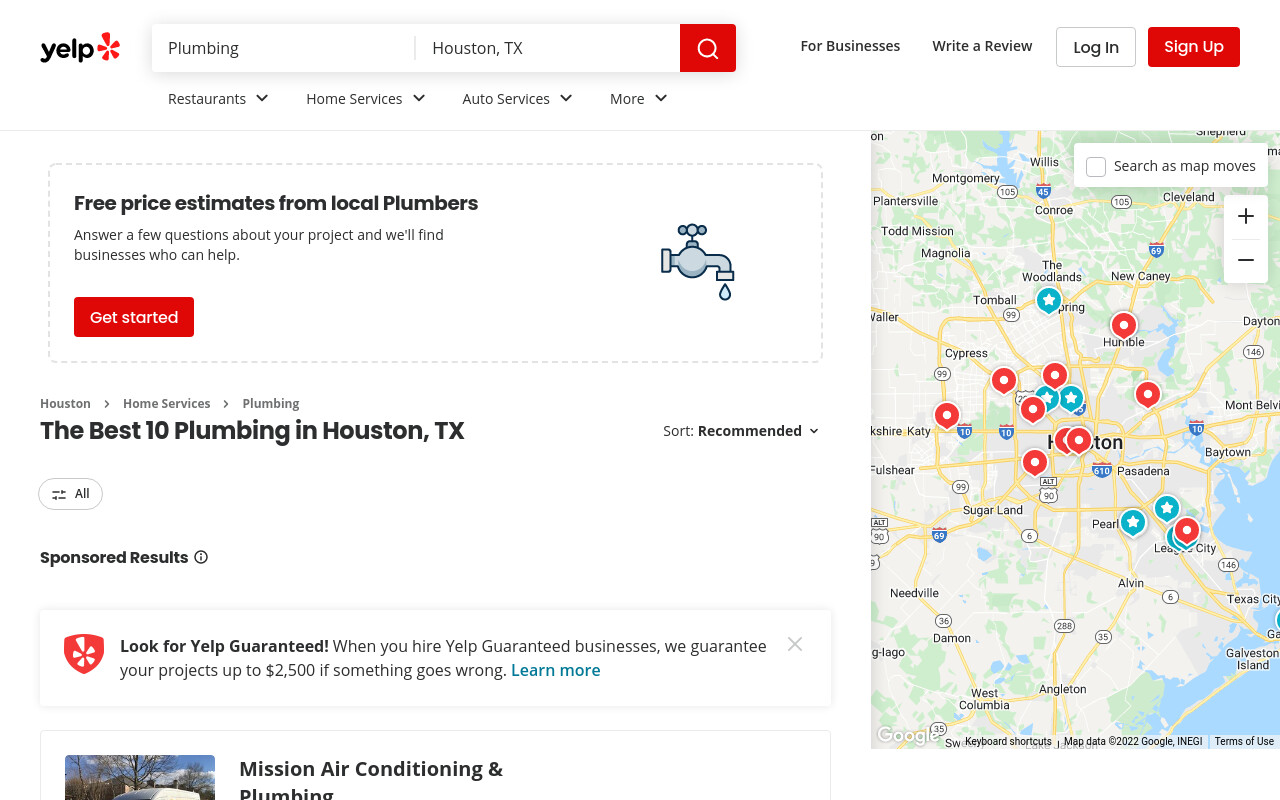The height and width of the screenshot is (800, 1280).
Task: Open the Sort Recommended dropdown
Action: pyautogui.click(x=741, y=431)
